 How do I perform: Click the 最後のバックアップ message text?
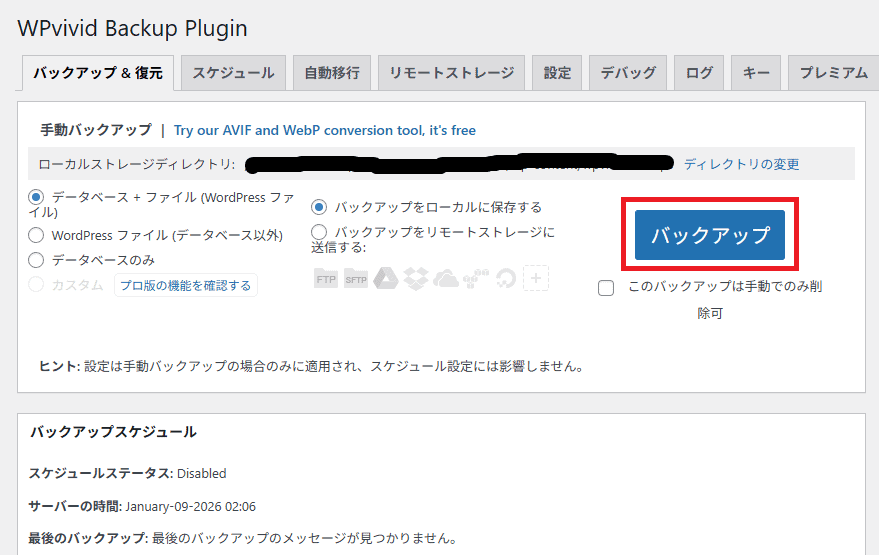tap(244, 538)
